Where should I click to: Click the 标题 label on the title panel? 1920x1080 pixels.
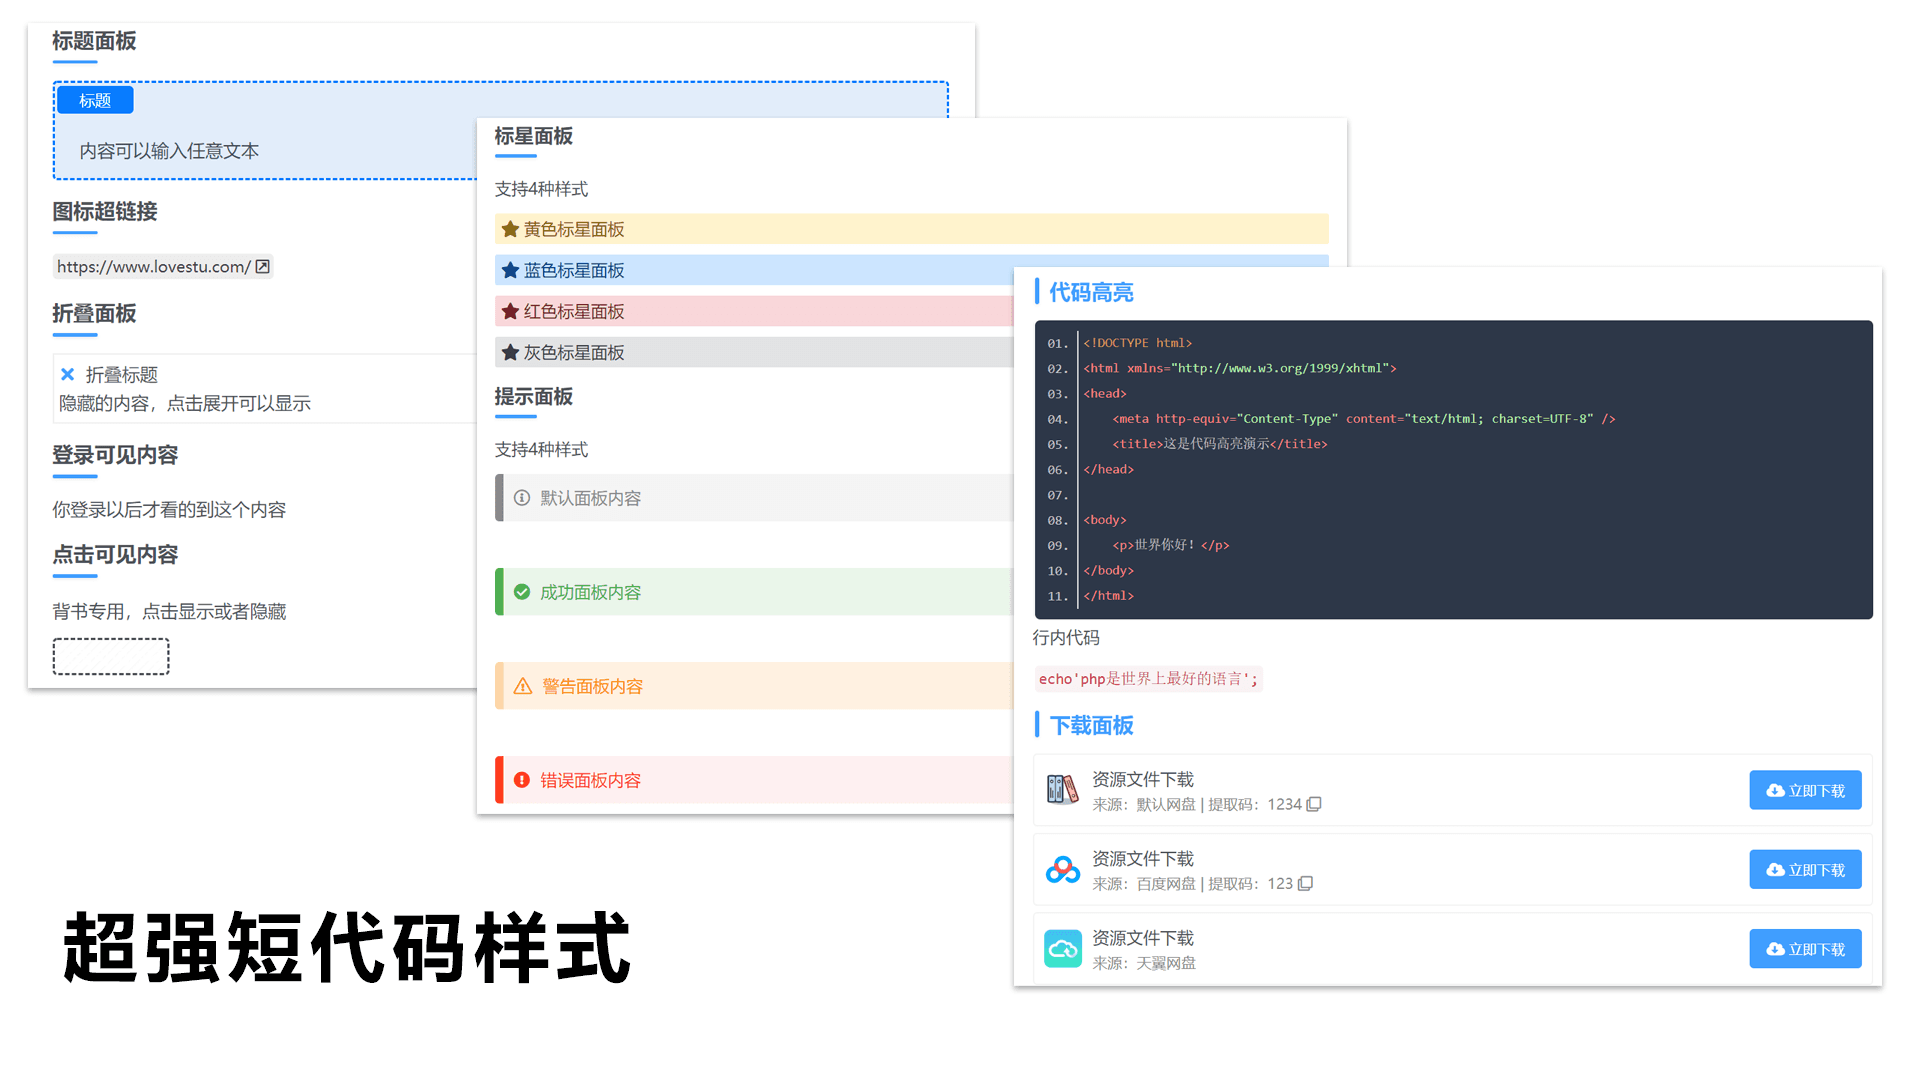coord(94,99)
